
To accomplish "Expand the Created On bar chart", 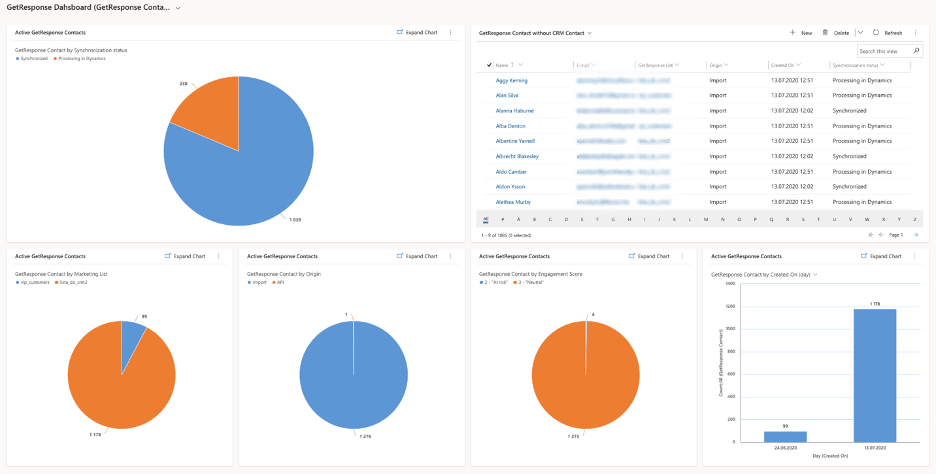I will 881,256.
